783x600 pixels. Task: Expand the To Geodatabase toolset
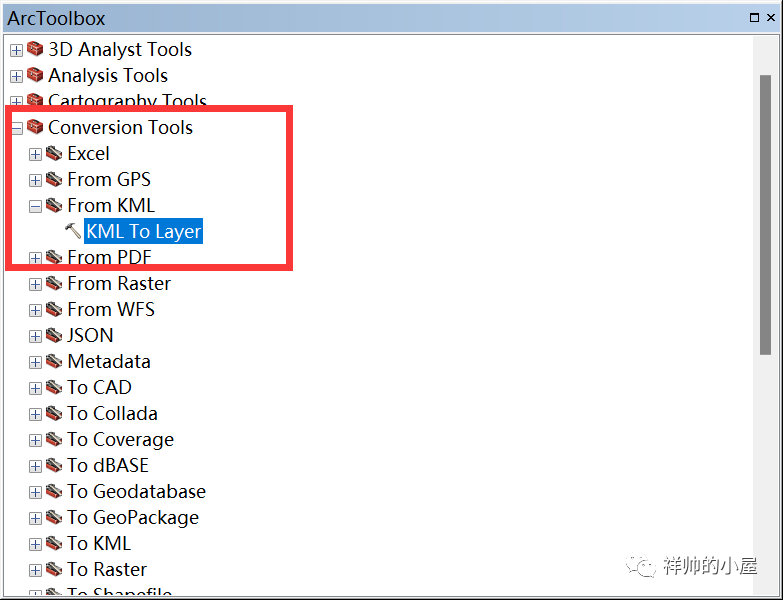(35, 493)
